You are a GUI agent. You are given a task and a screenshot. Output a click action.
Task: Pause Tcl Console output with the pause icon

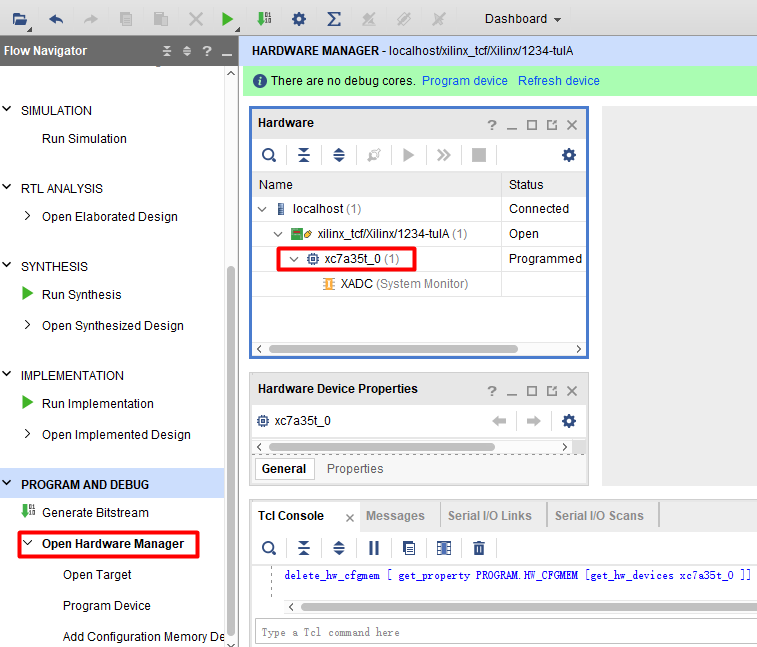pos(374,548)
